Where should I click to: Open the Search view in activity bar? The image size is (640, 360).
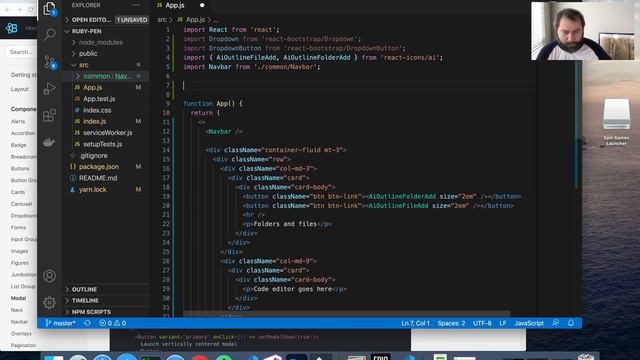click(x=49, y=34)
